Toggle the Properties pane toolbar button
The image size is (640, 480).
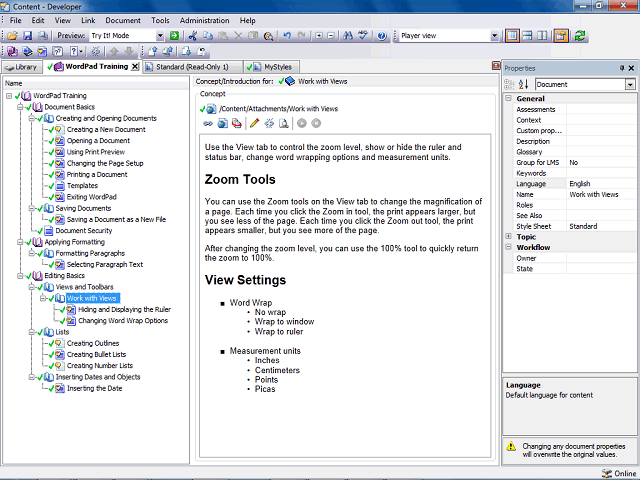pos(561,36)
